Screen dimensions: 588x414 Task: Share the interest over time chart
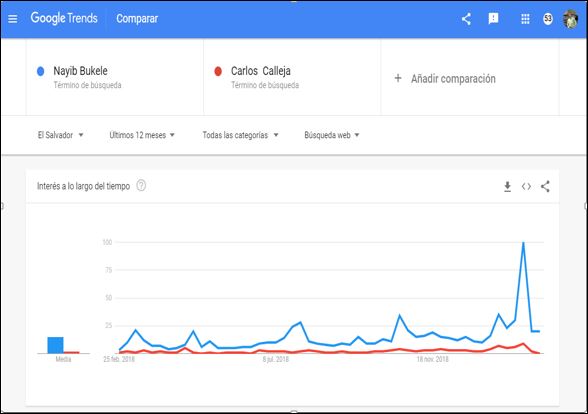click(x=545, y=186)
